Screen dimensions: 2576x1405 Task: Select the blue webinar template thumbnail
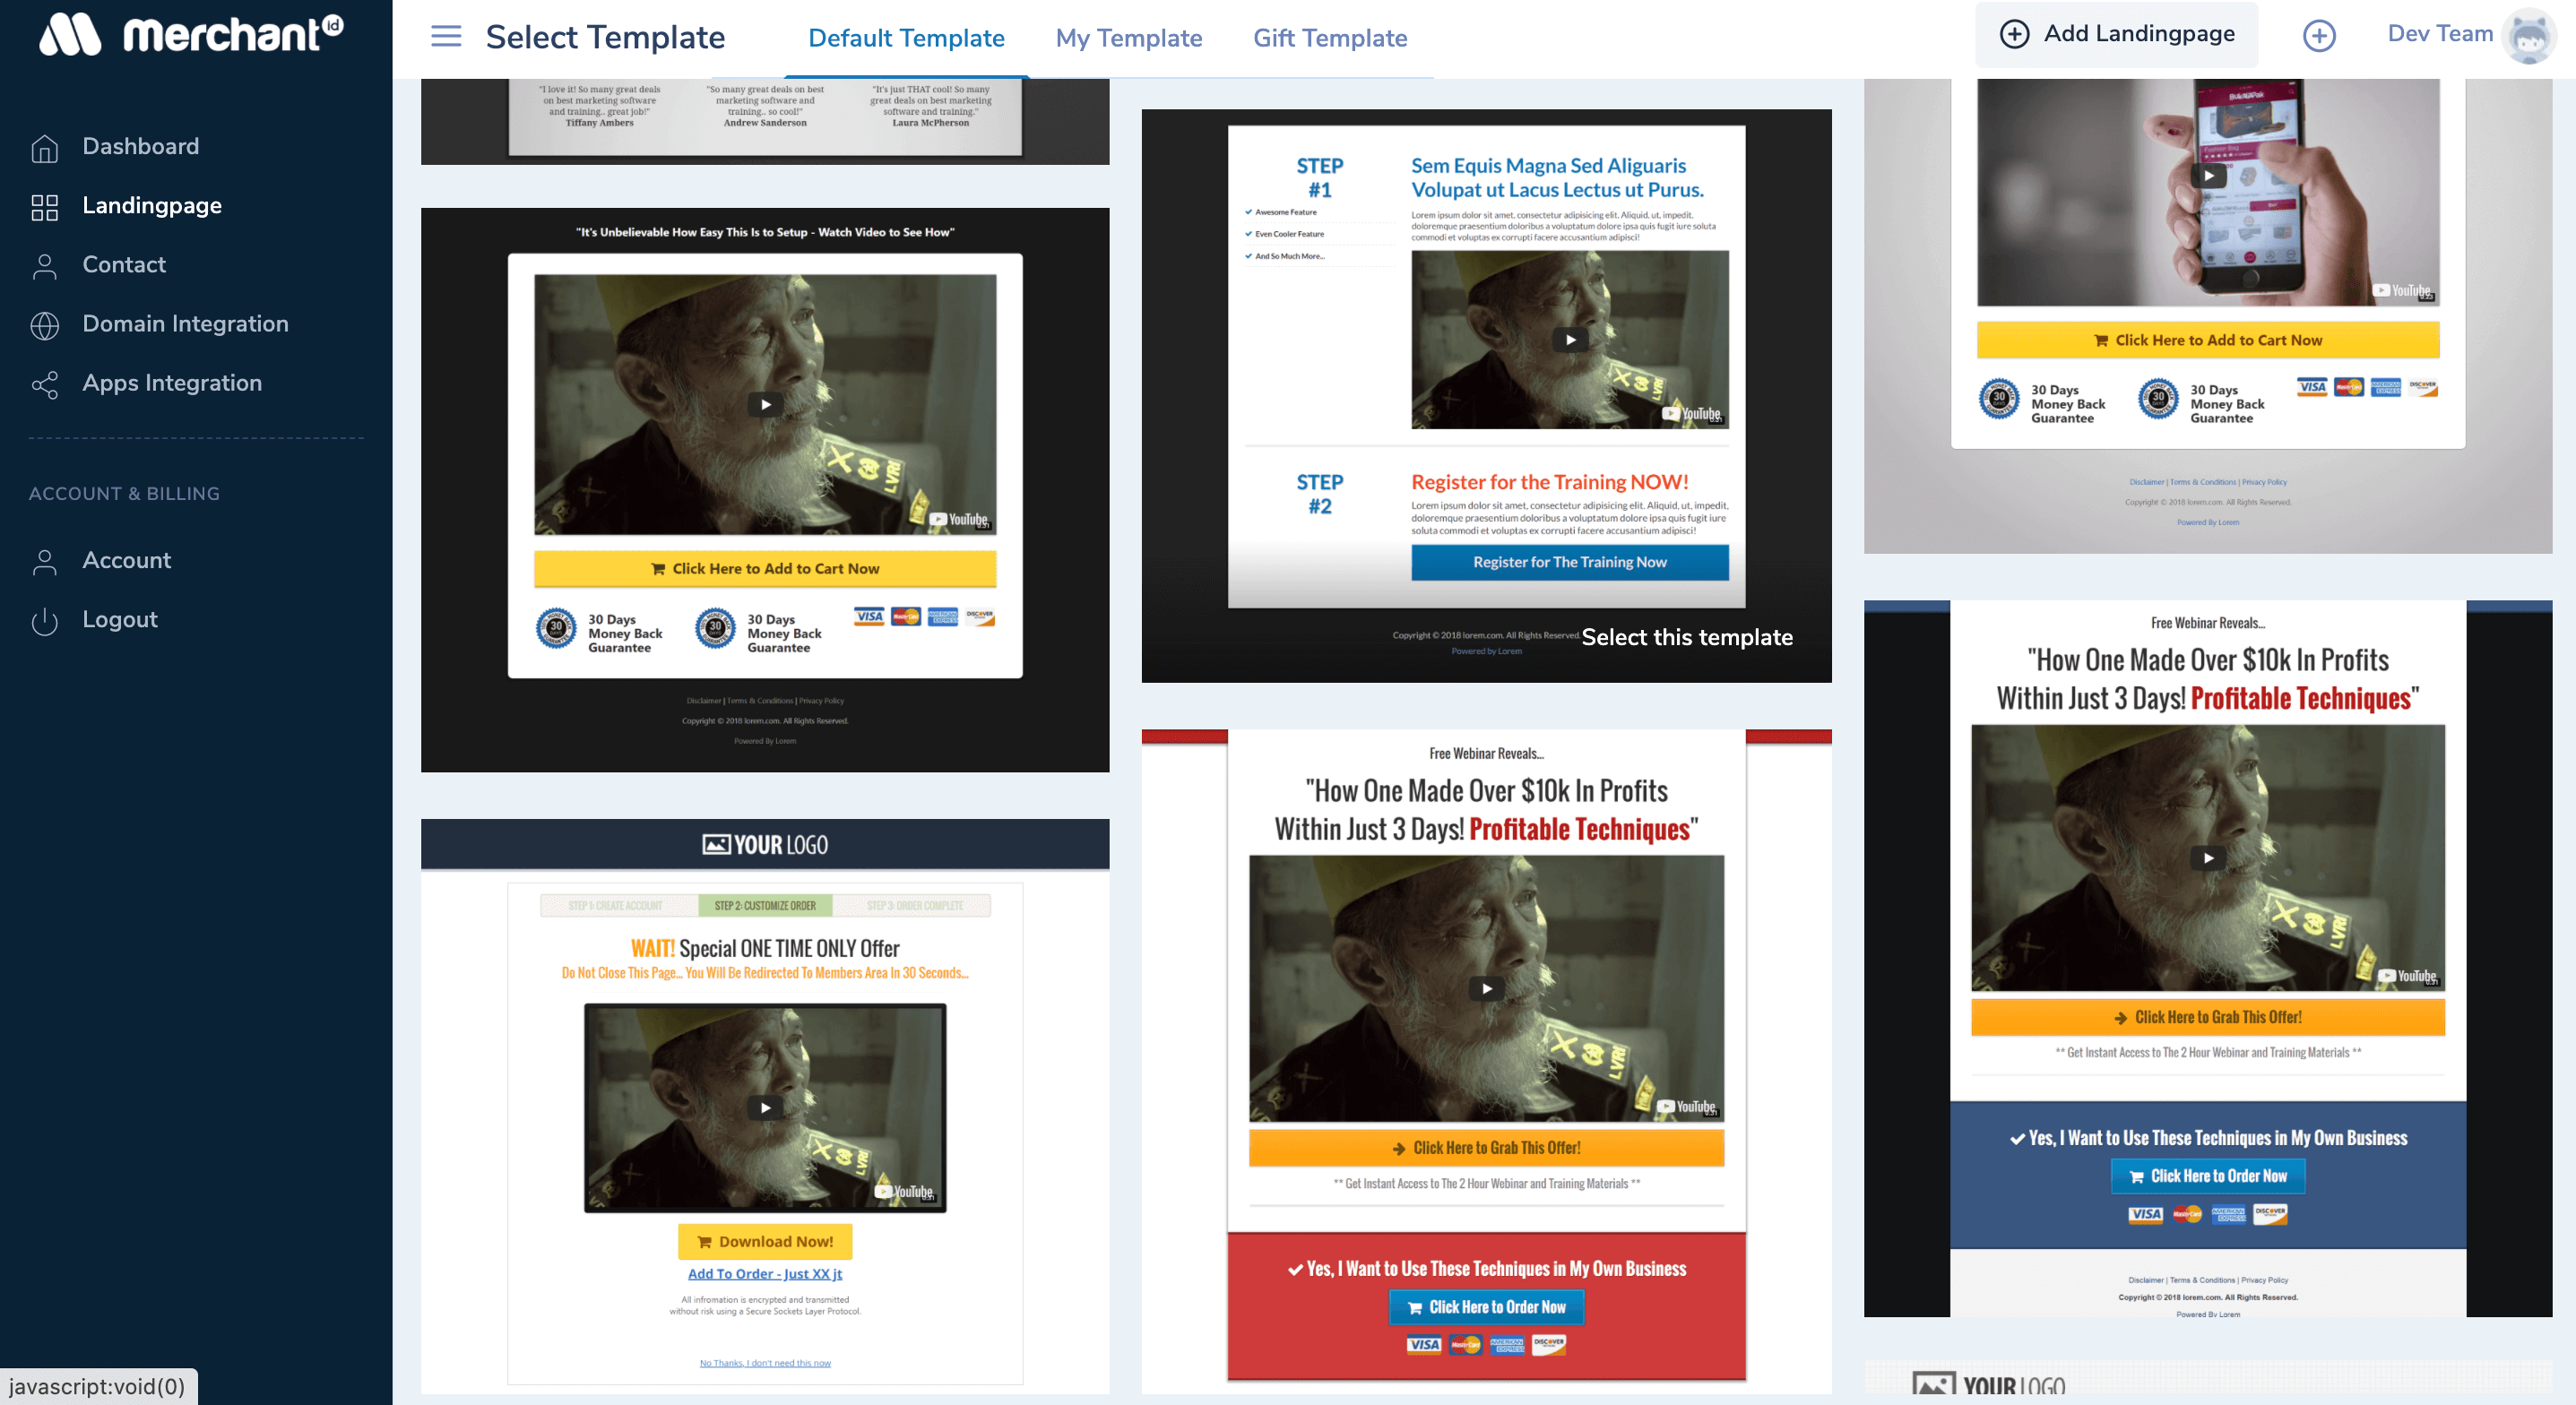[2207, 958]
